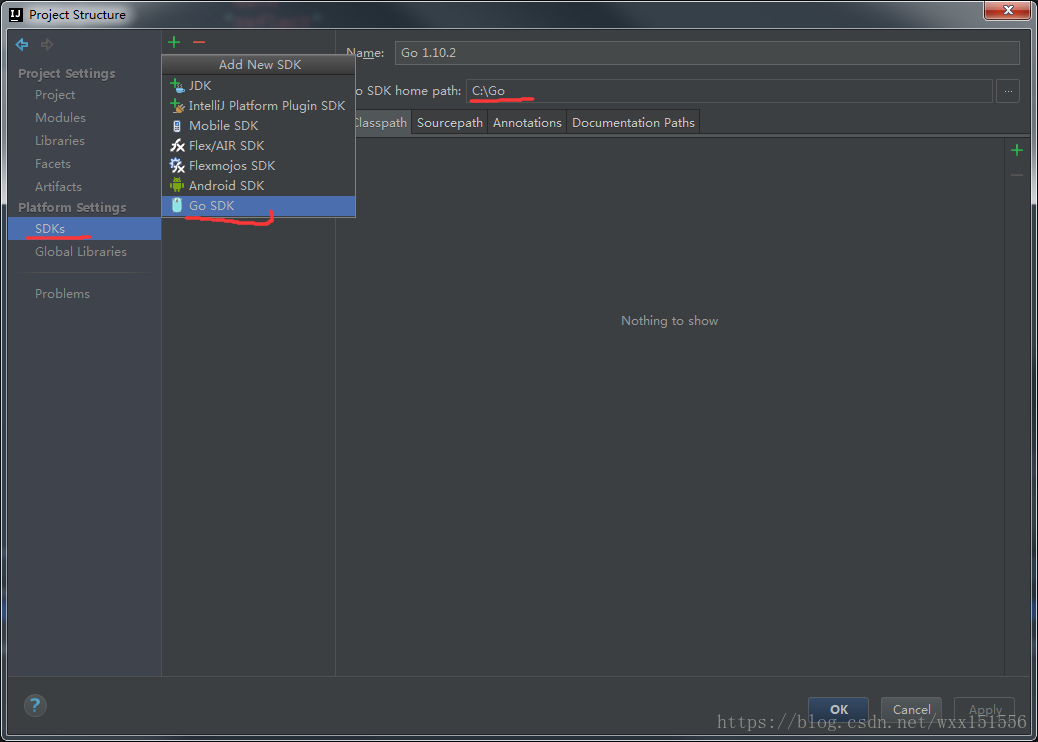This screenshot has height=742, width=1038.
Task: Click the Platform Settings heading
Action: coord(72,207)
